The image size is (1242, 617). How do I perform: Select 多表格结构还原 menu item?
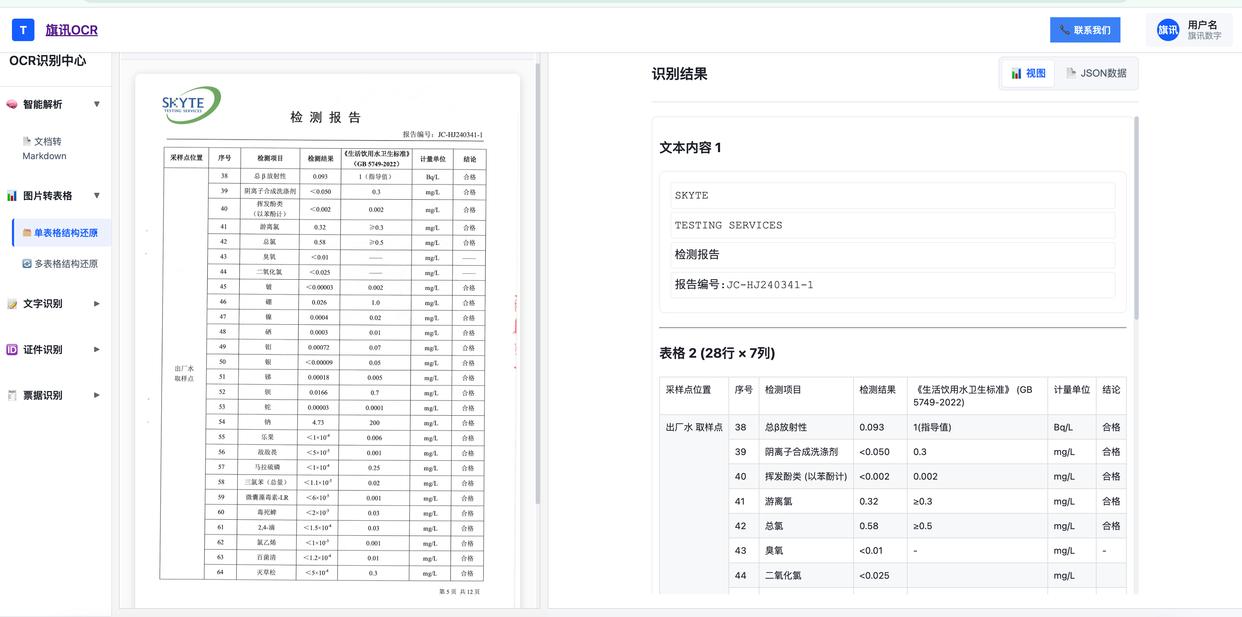point(60,264)
